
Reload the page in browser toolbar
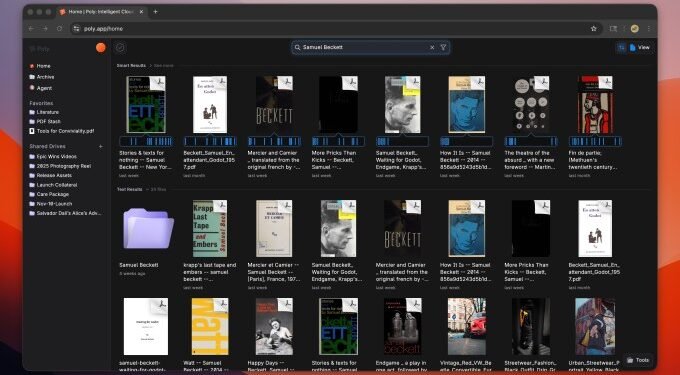click(59, 29)
